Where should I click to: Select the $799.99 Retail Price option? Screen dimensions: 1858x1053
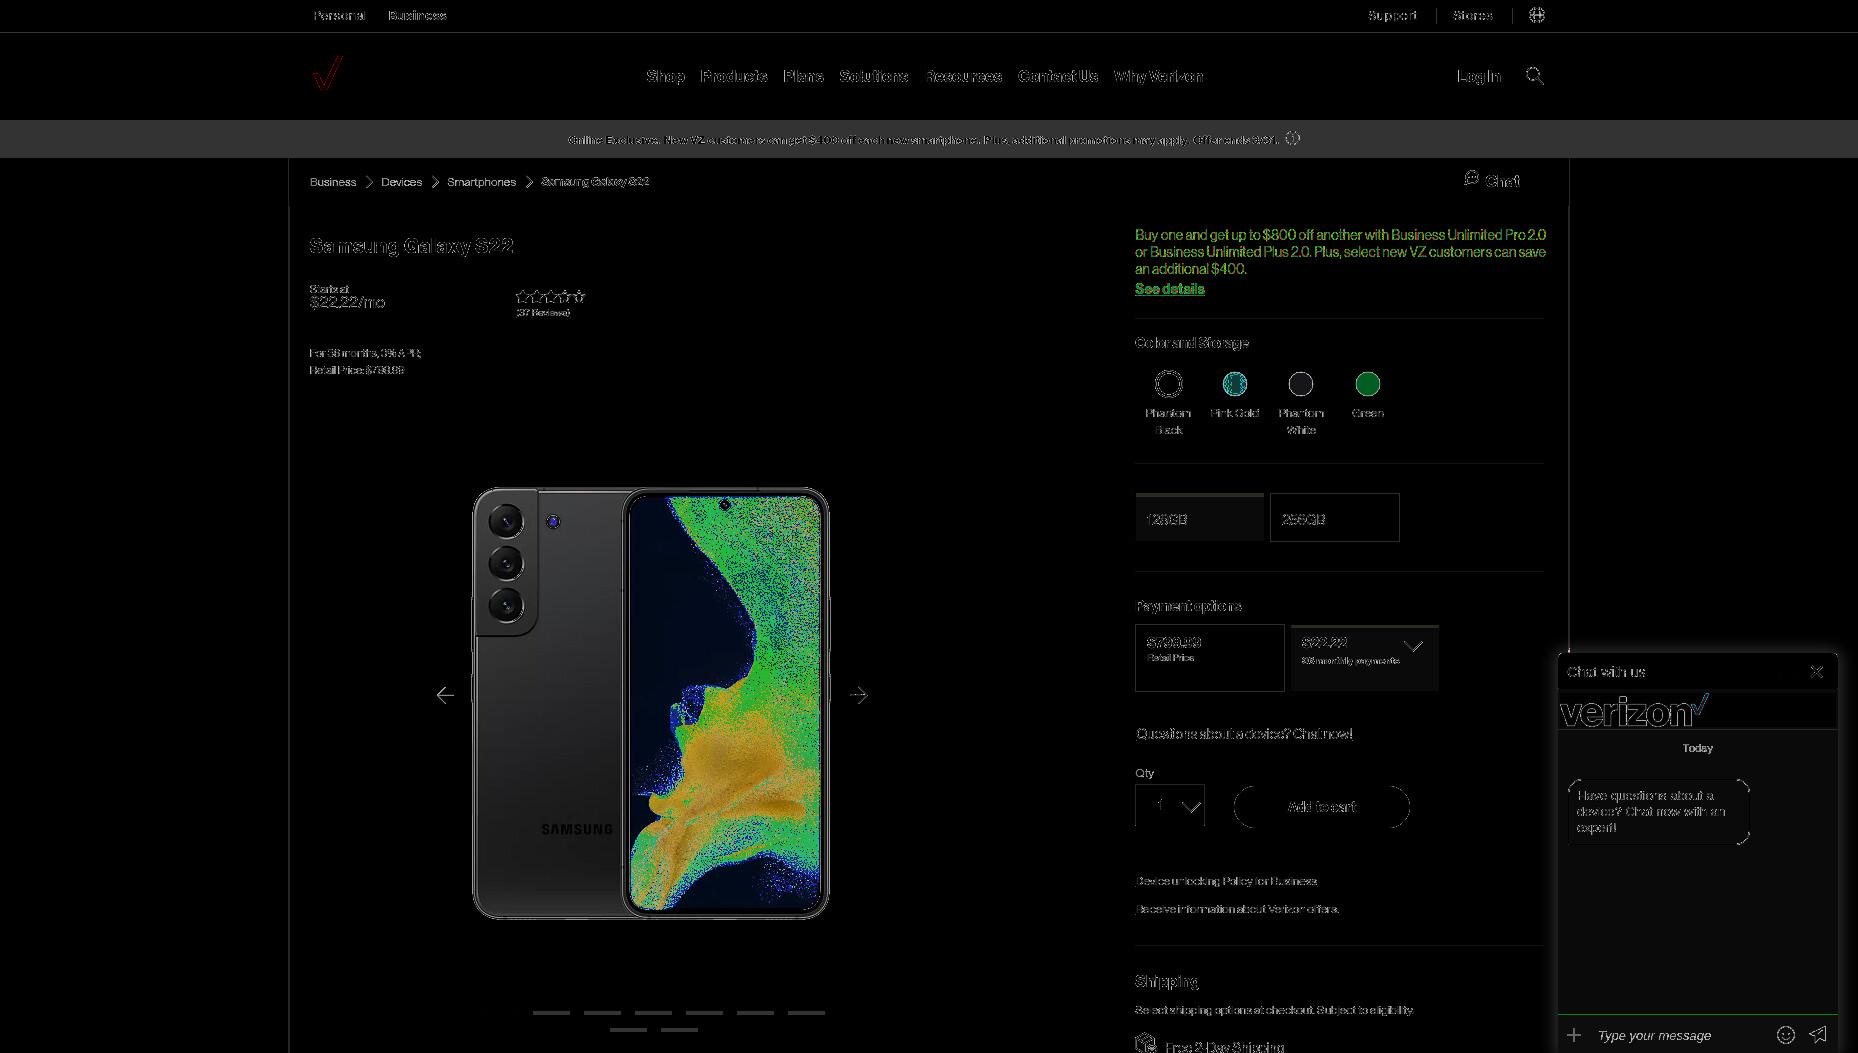(1210, 658)
